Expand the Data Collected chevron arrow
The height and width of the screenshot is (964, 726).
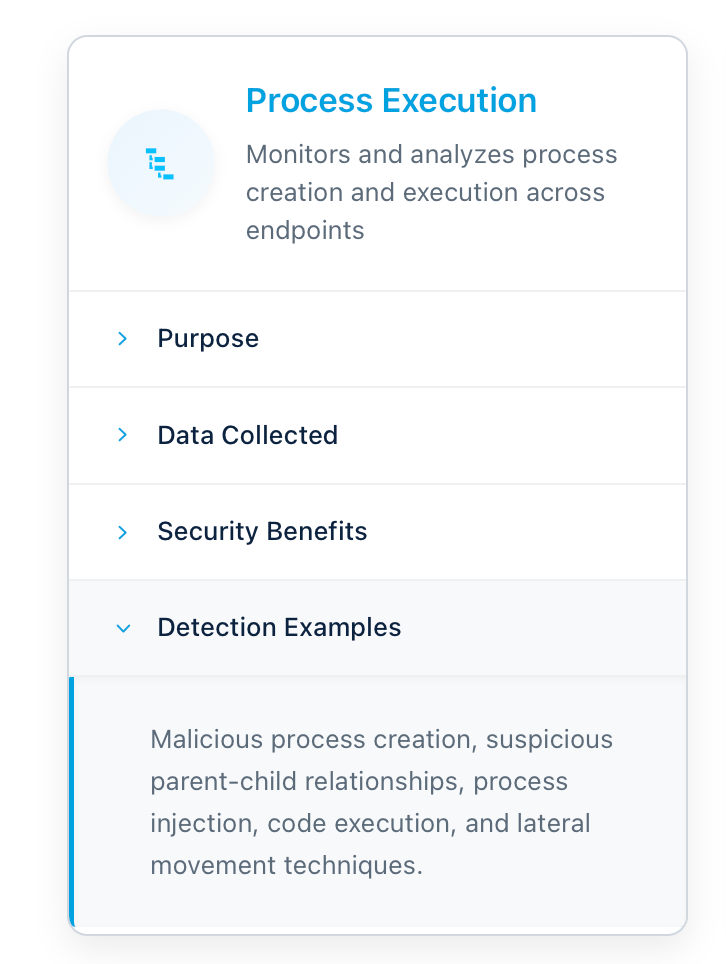coord(123,435)
